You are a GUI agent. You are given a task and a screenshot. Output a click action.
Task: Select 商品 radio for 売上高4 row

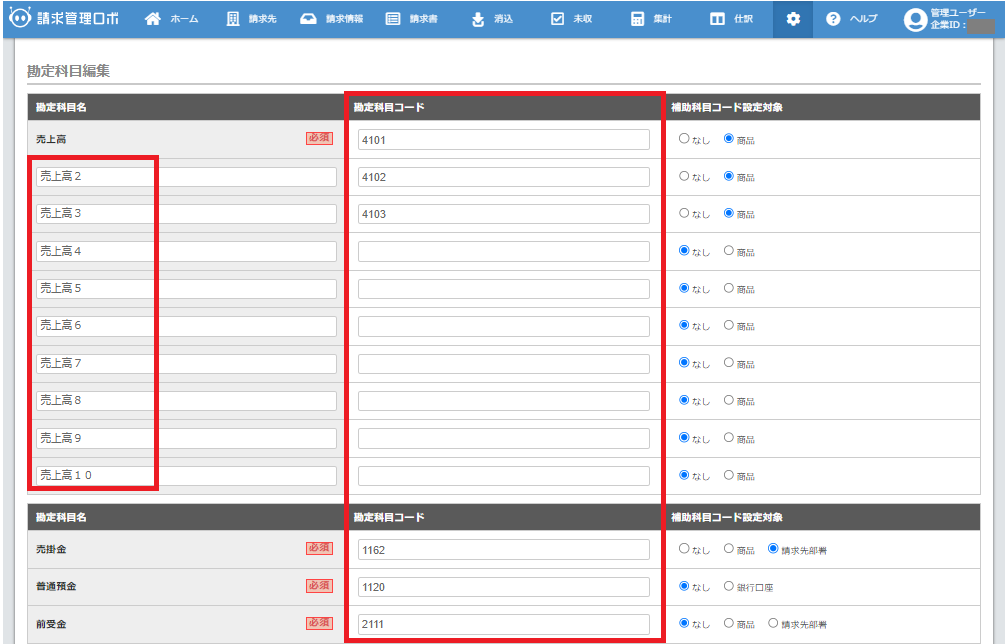point(728,251)
